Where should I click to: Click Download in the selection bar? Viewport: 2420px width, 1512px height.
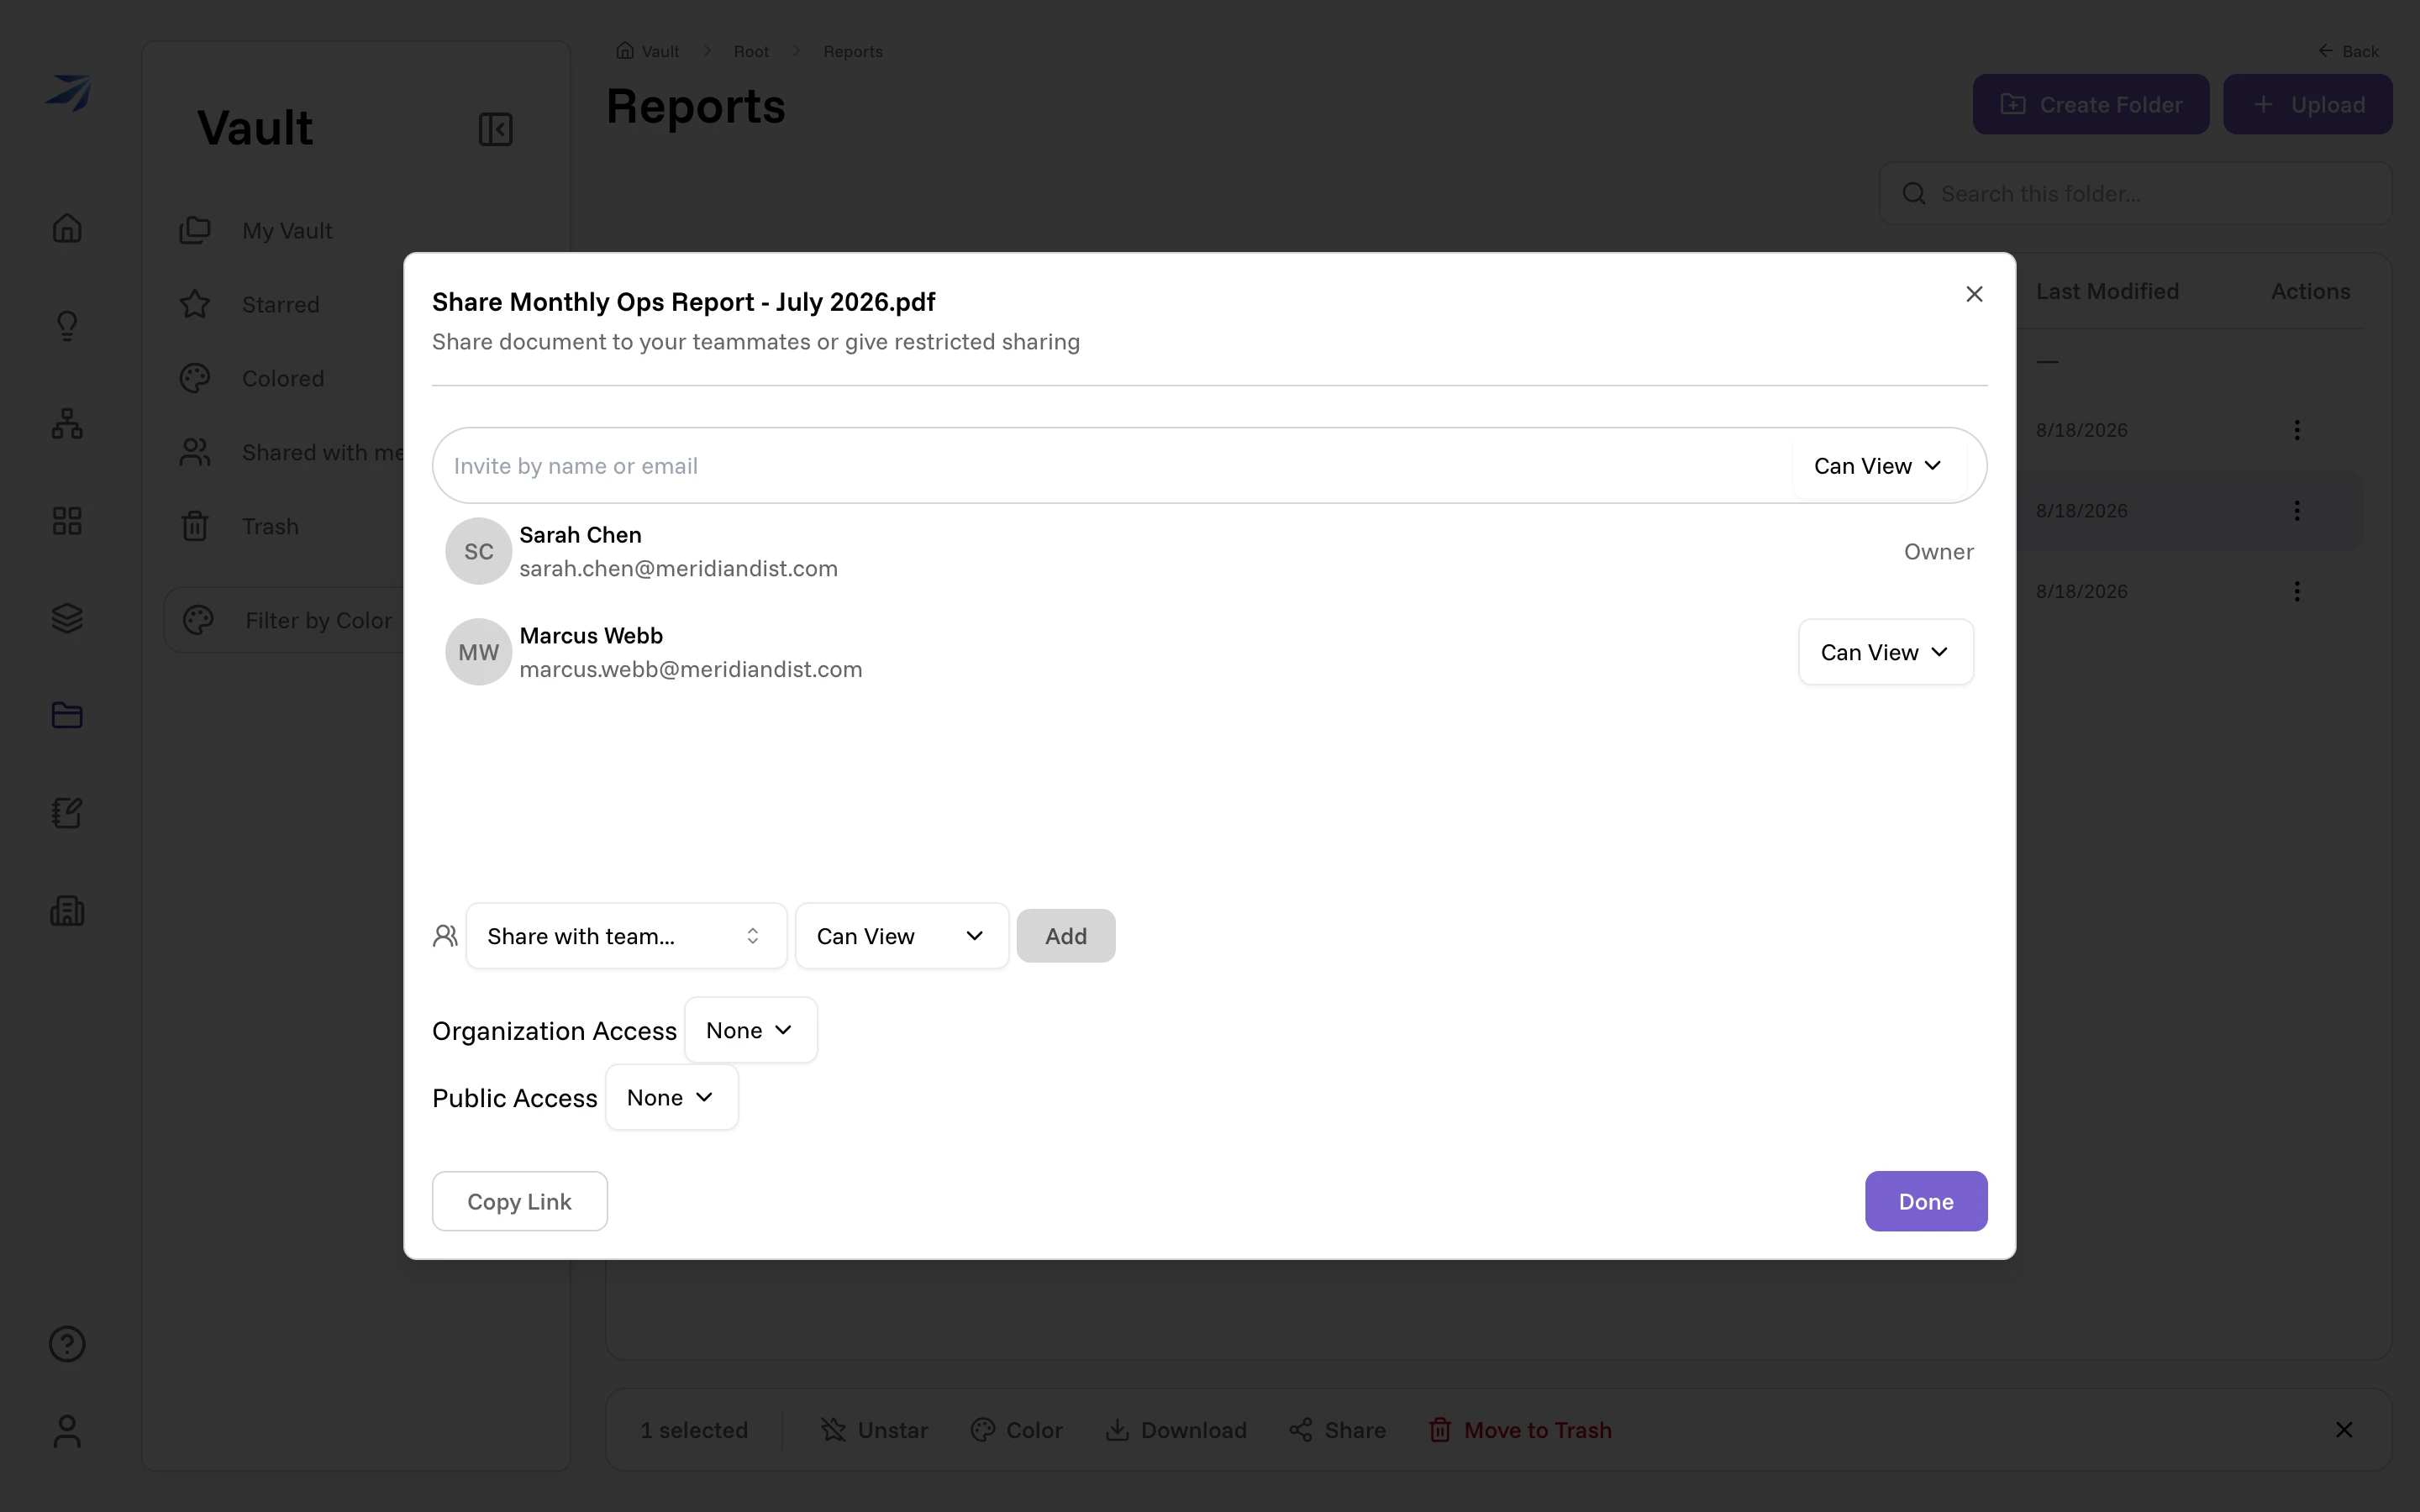1176,1430
